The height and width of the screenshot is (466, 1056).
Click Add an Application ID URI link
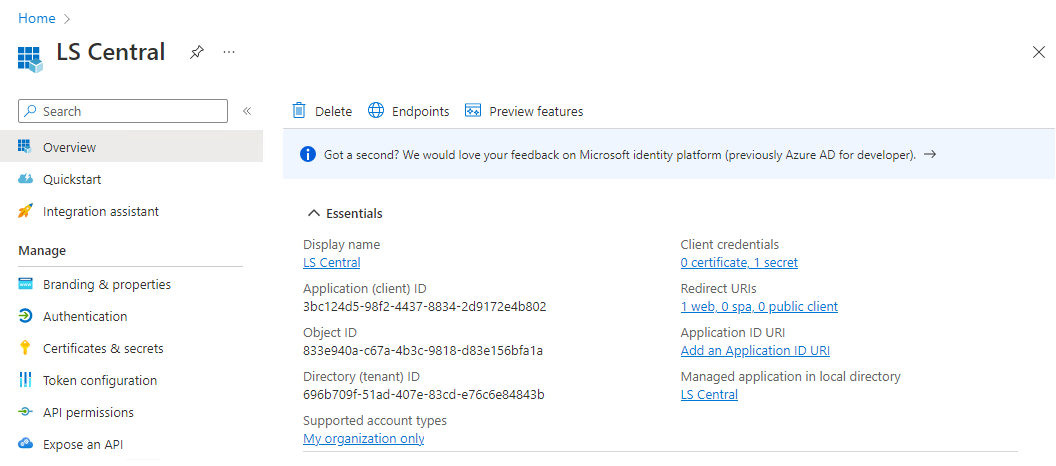(755, 351)
